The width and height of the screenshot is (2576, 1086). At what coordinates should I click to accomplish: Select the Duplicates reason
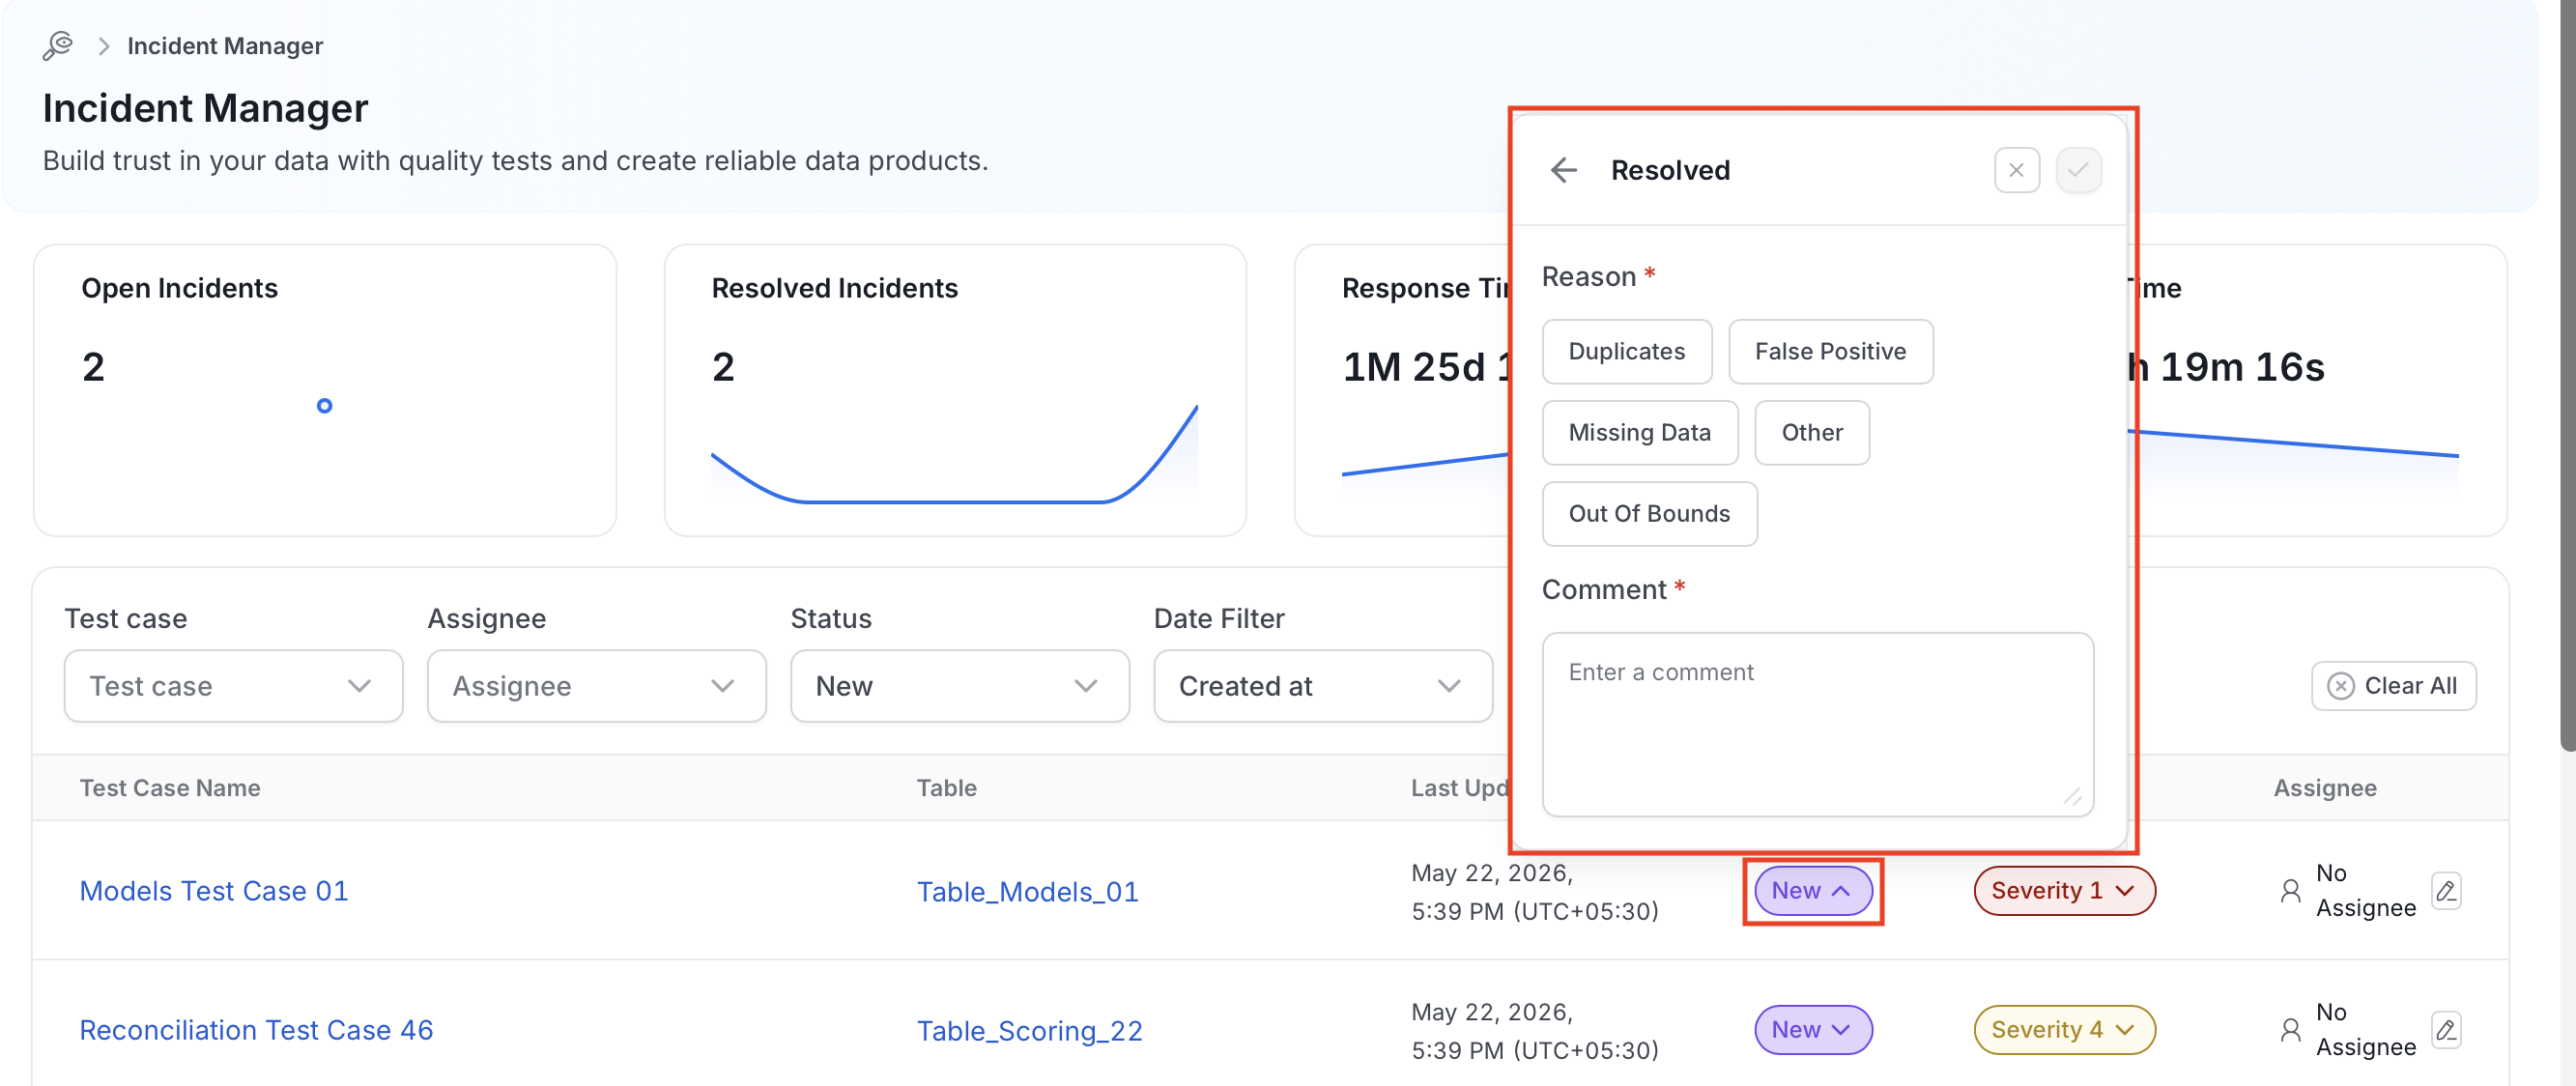(x=1626, y=351)
